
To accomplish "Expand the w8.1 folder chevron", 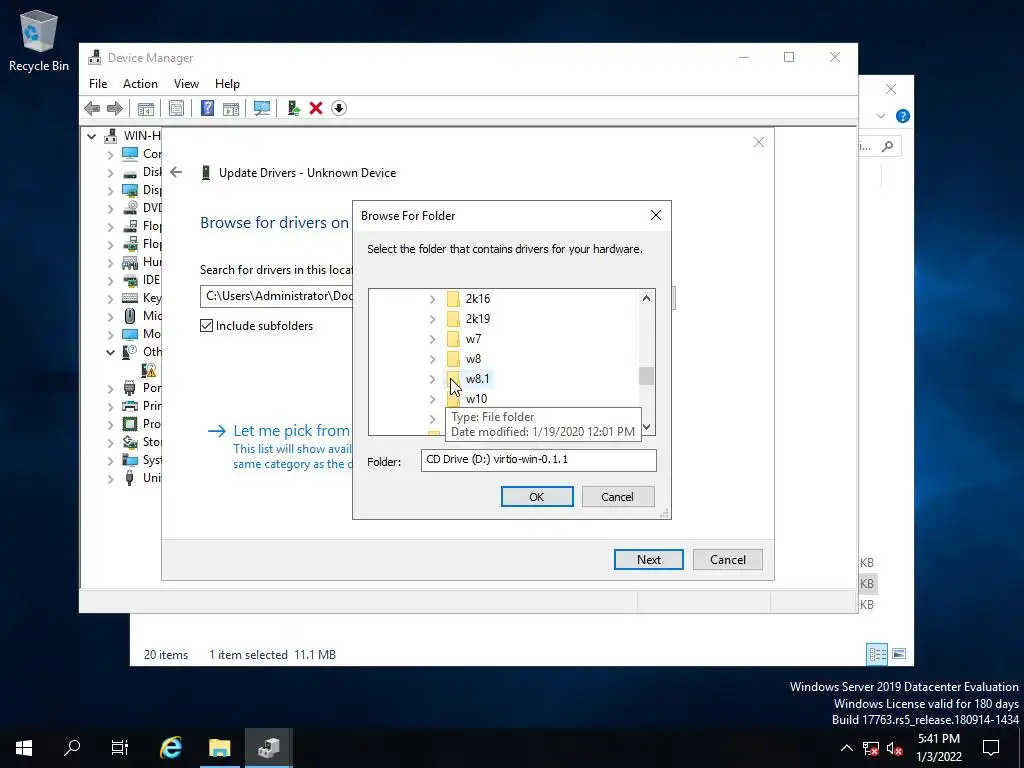I will pyautogui.click(x=432, y=379).
